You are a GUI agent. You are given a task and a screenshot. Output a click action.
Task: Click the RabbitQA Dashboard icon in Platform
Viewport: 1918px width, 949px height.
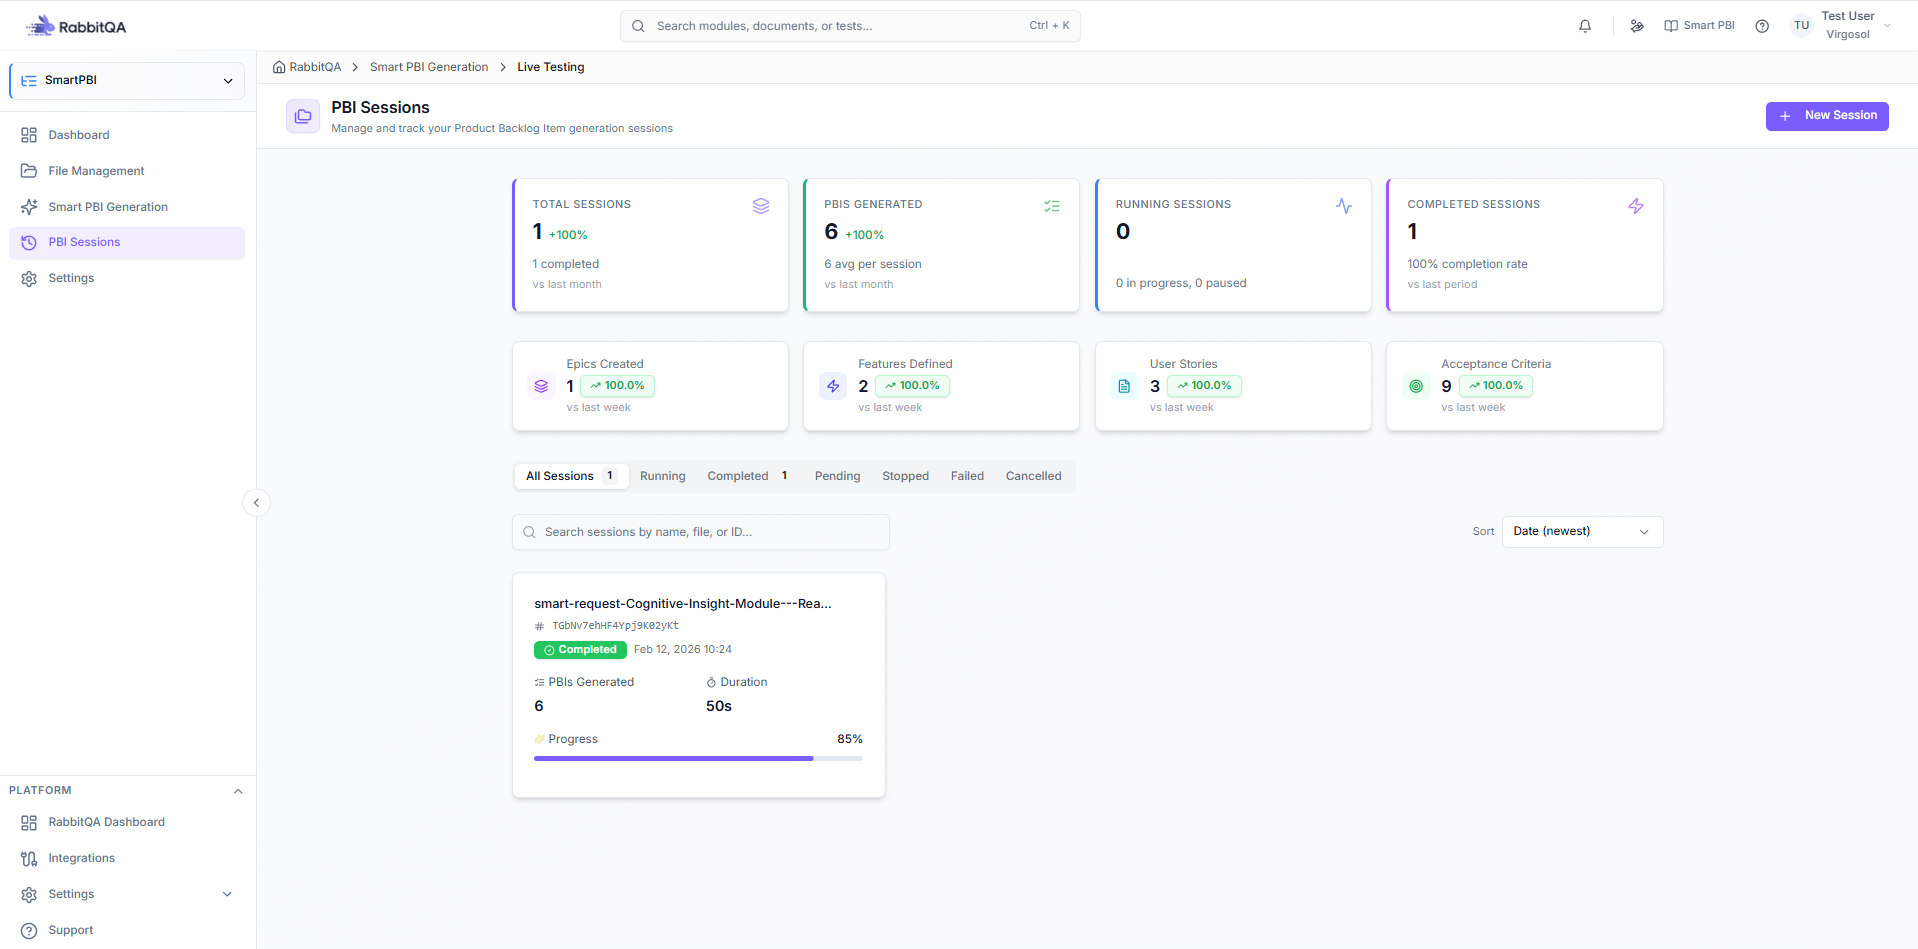[29, 822]
